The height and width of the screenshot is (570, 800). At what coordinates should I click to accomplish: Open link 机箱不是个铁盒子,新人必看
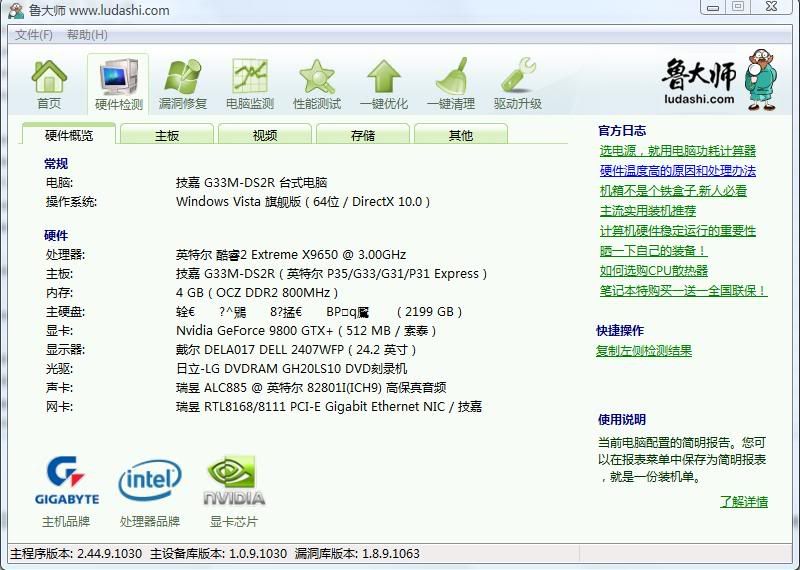(673, 191)
